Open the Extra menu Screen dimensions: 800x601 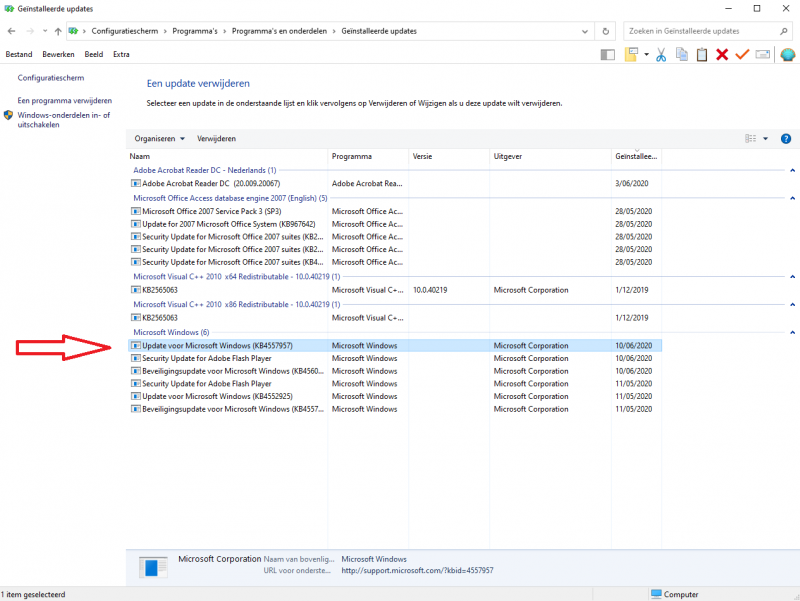pyautogui.click(x=121, y=54)
